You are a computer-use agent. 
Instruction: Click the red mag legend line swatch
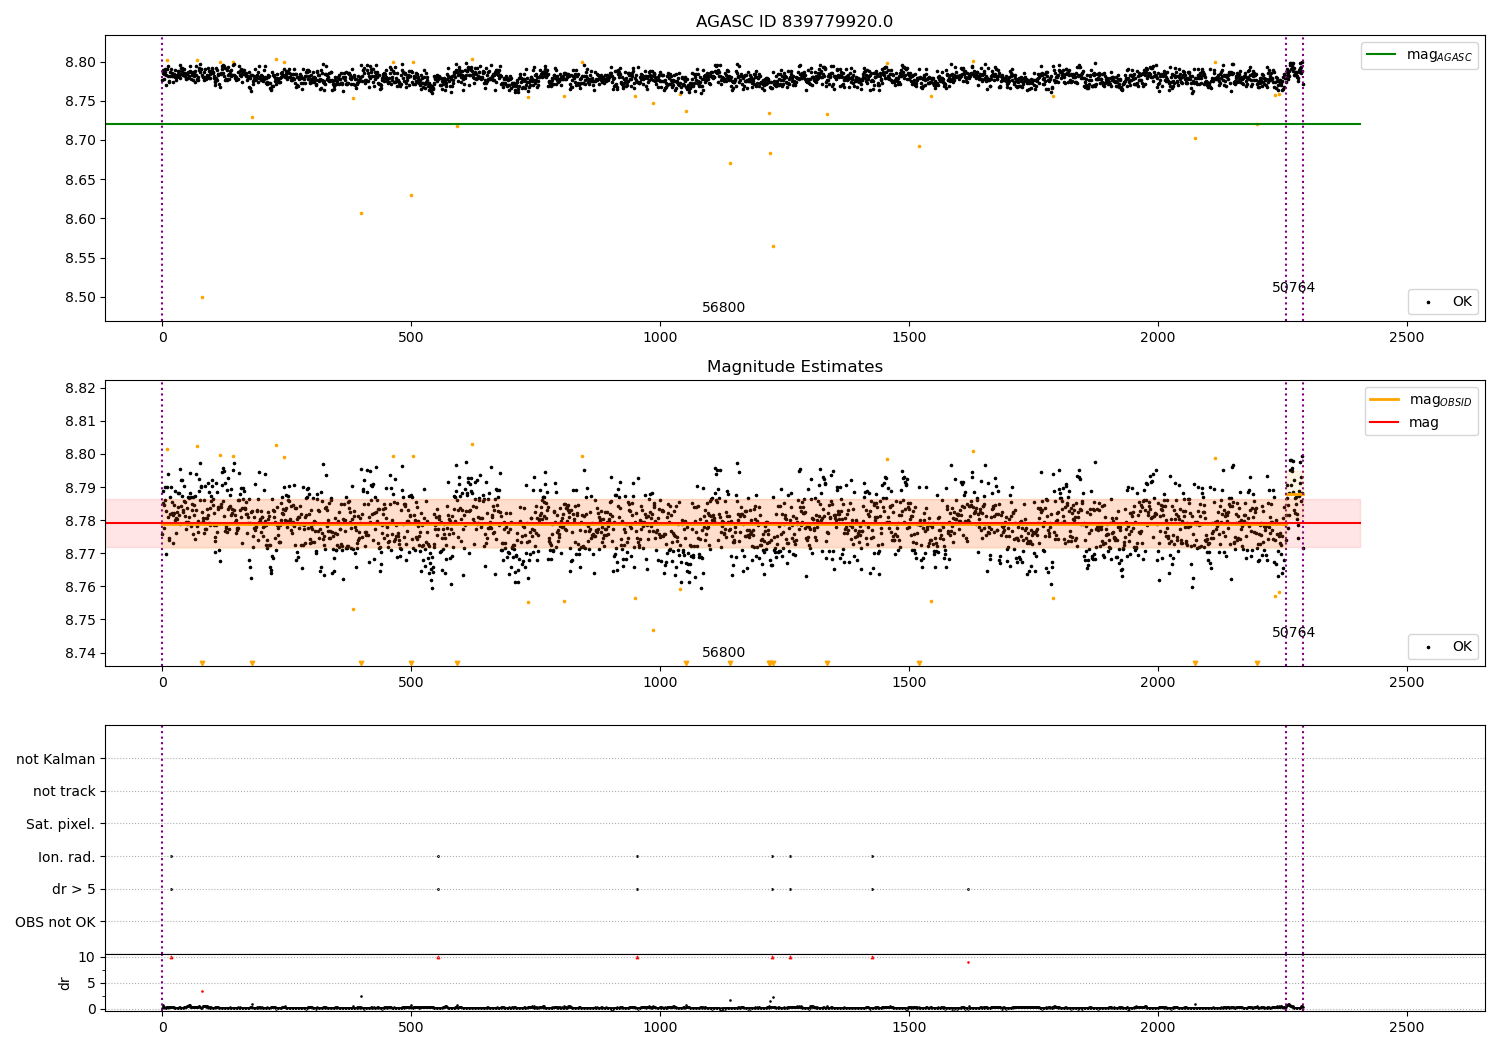click(x=1385, y=422)
